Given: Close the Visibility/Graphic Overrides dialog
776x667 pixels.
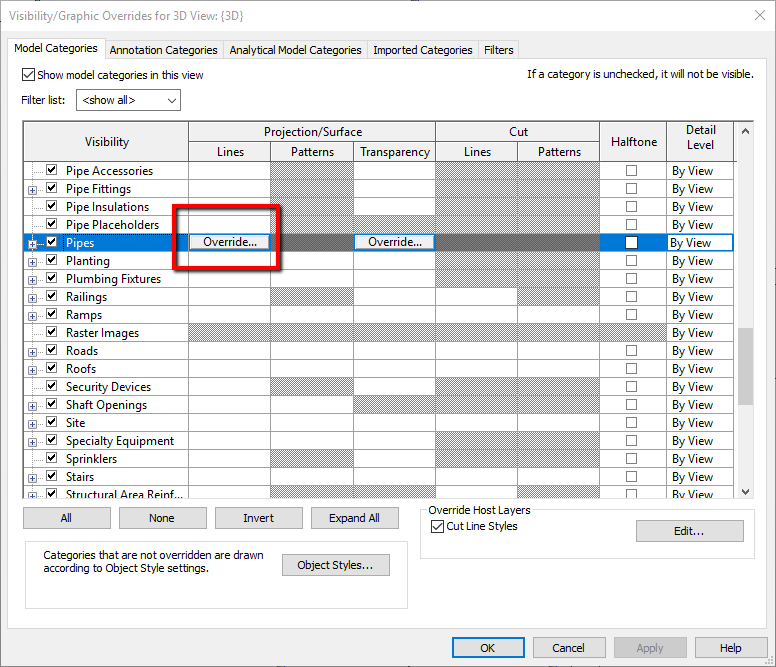Looking at the screenshot, I should click(x=760, y=15).
